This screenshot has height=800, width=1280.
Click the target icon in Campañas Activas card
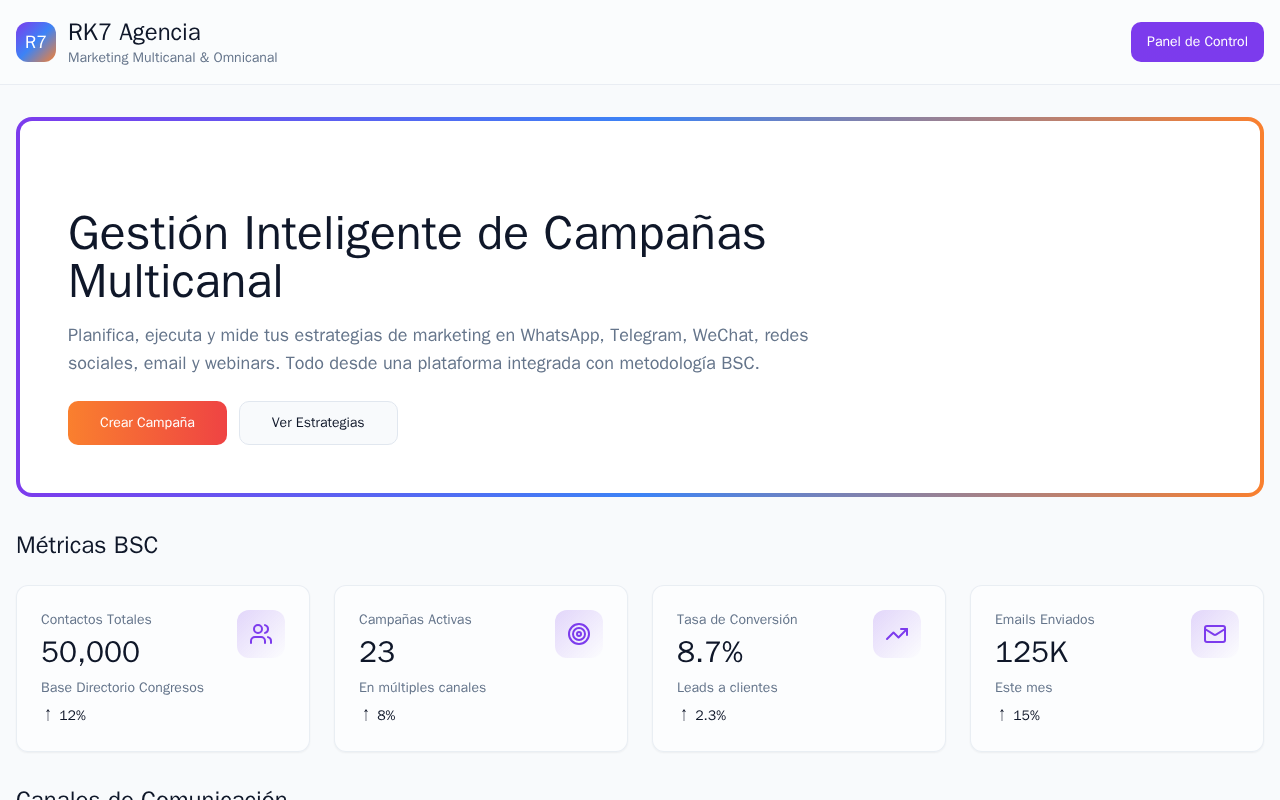click(x=579, y=634)
